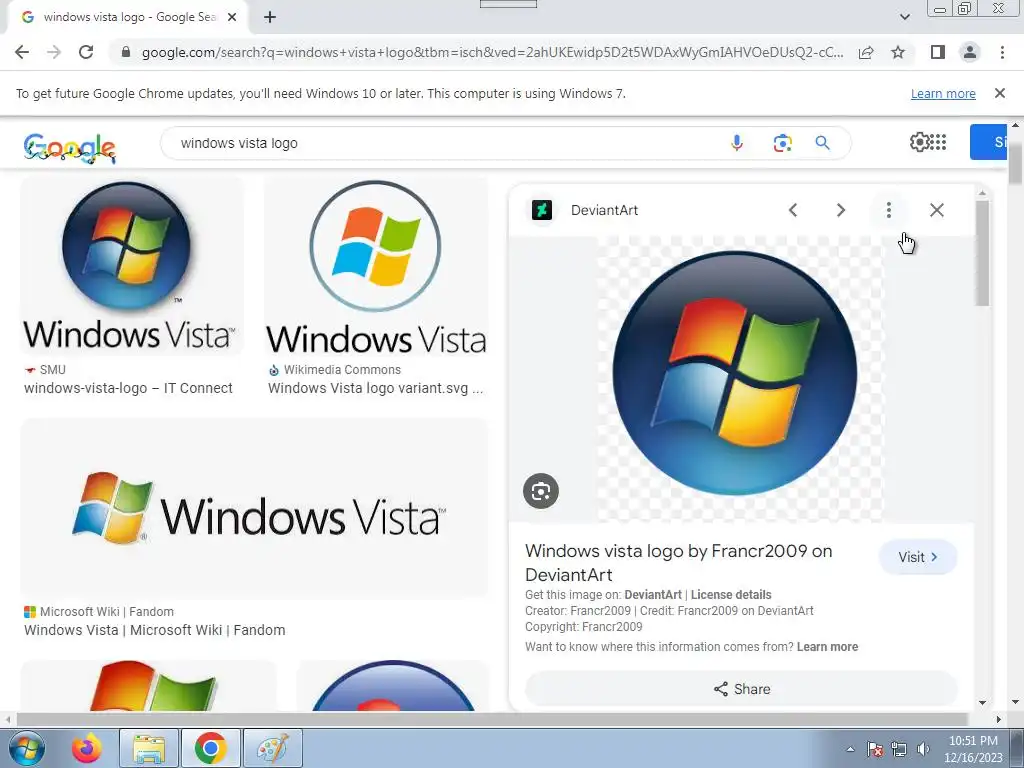The image size is (1024, 768).
Task: Open the volume control in system tray
Action: point(923,749)
